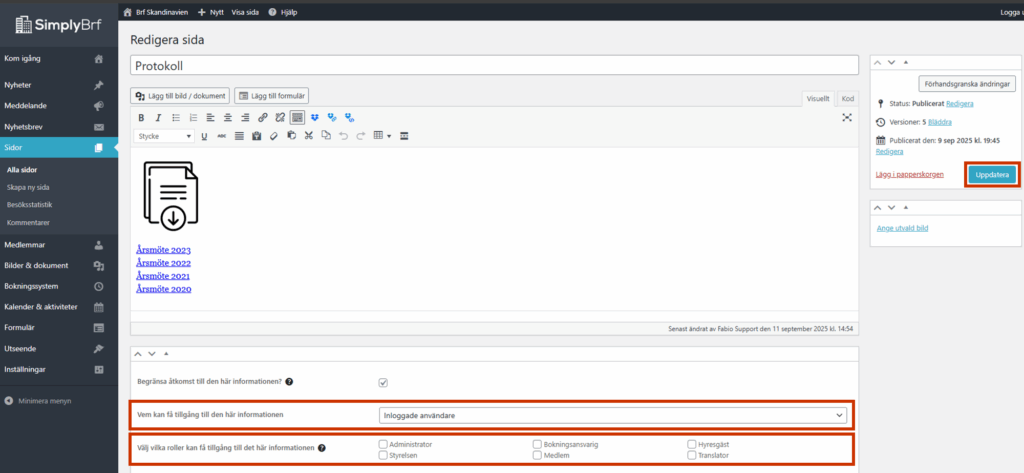Viewport: 1024px width, 473px height.
Task: Open the Årsmöte 2023 link
Action: coord(163,250)
